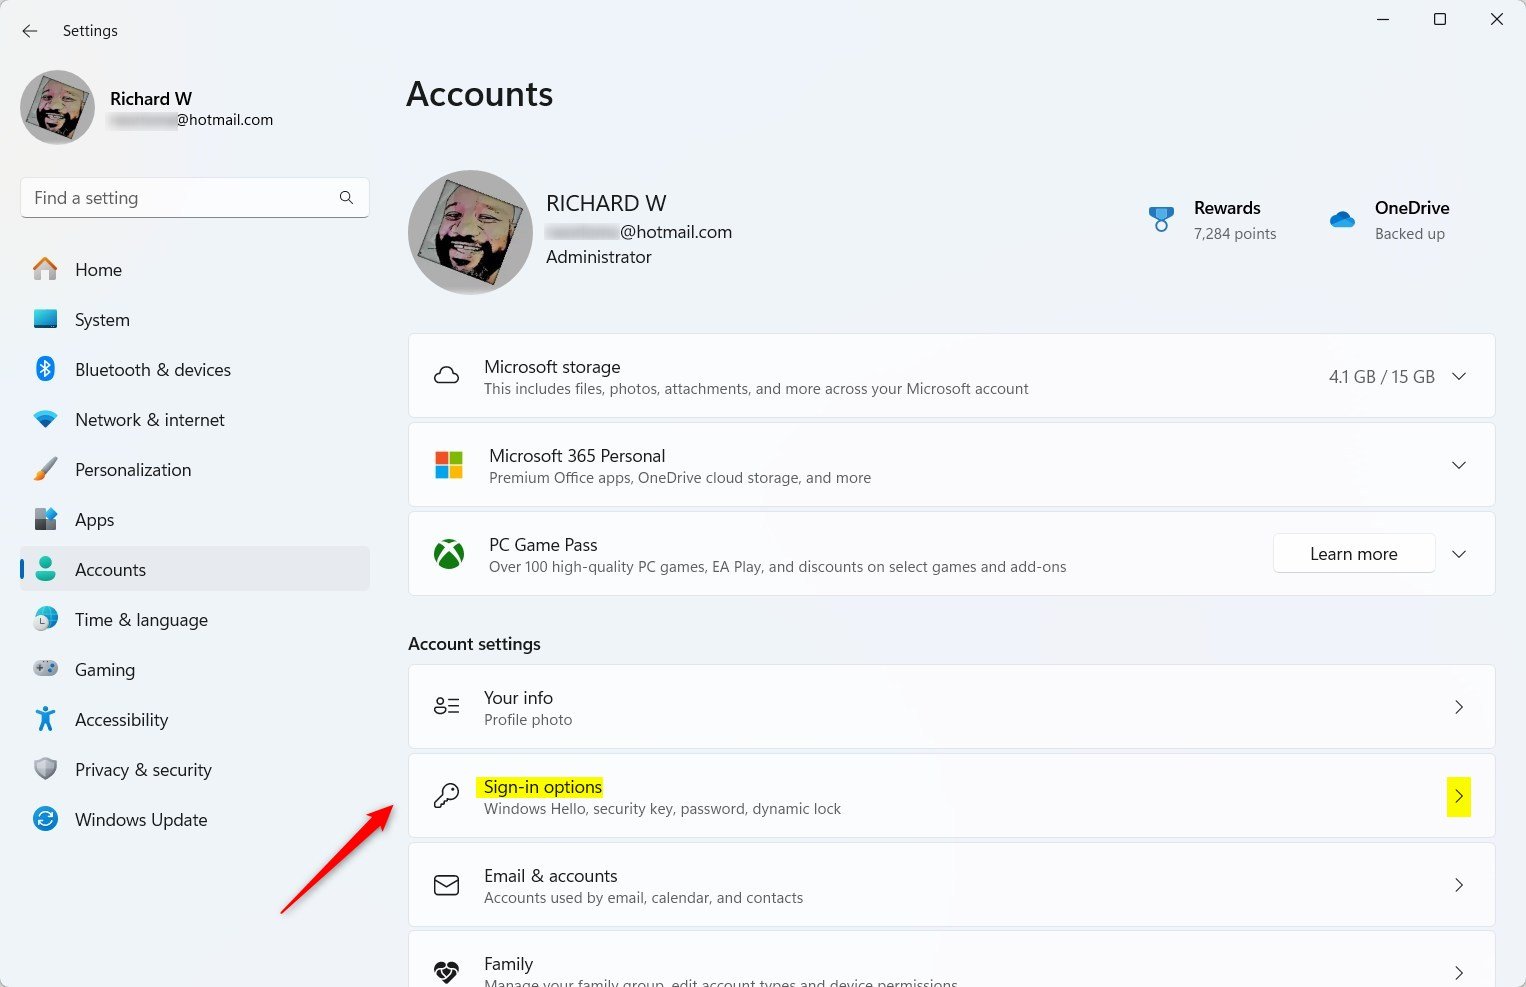Go back using the arrow button

pyautogui.click(x=29, y=31)
